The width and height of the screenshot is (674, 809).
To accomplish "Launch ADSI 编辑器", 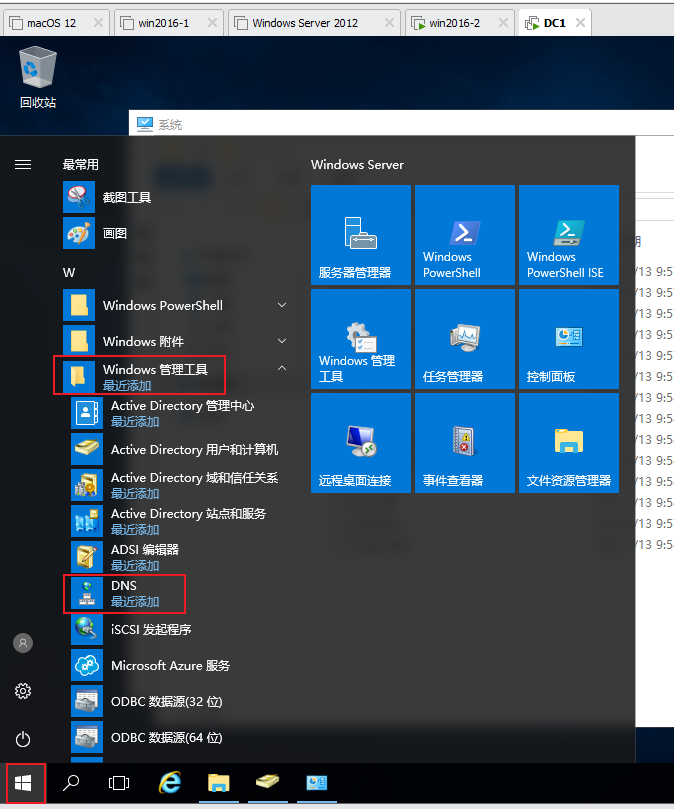I will click(x=179, y=557).
